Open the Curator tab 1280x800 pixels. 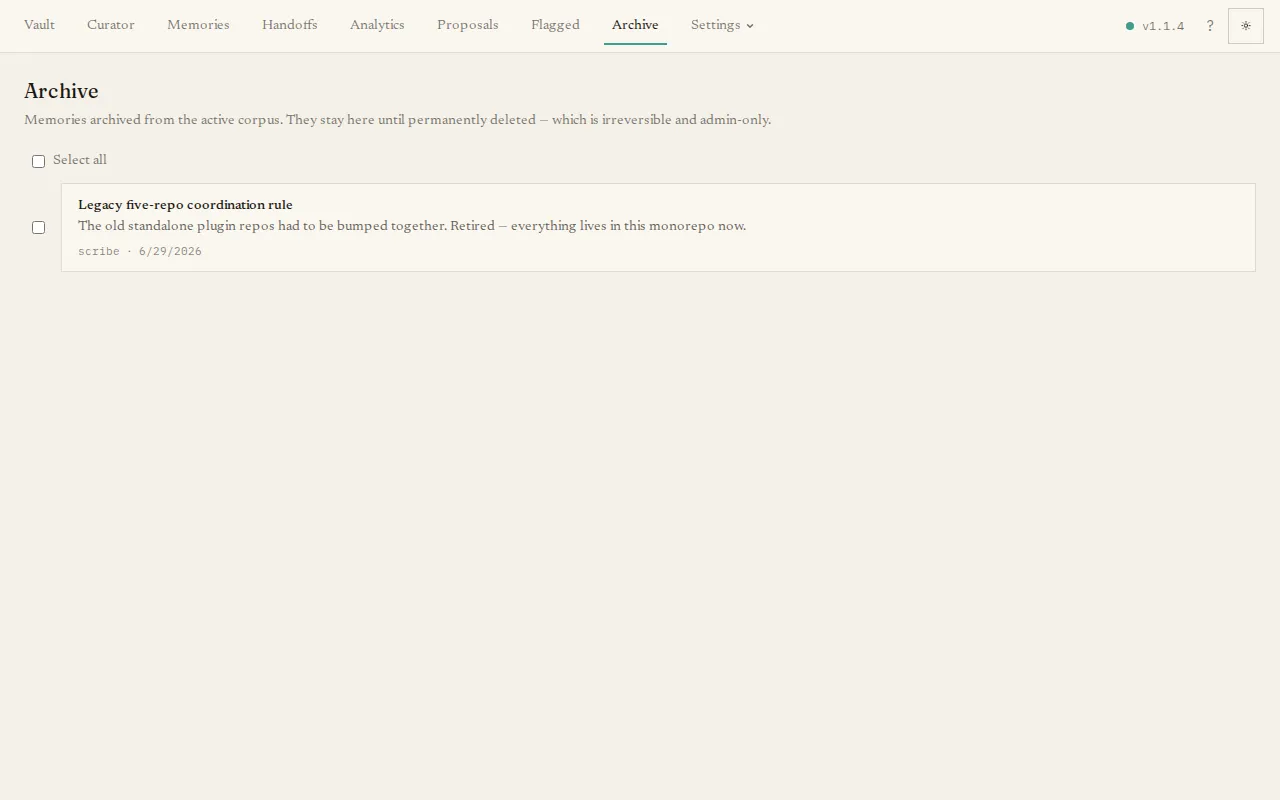tap(111, 25)
